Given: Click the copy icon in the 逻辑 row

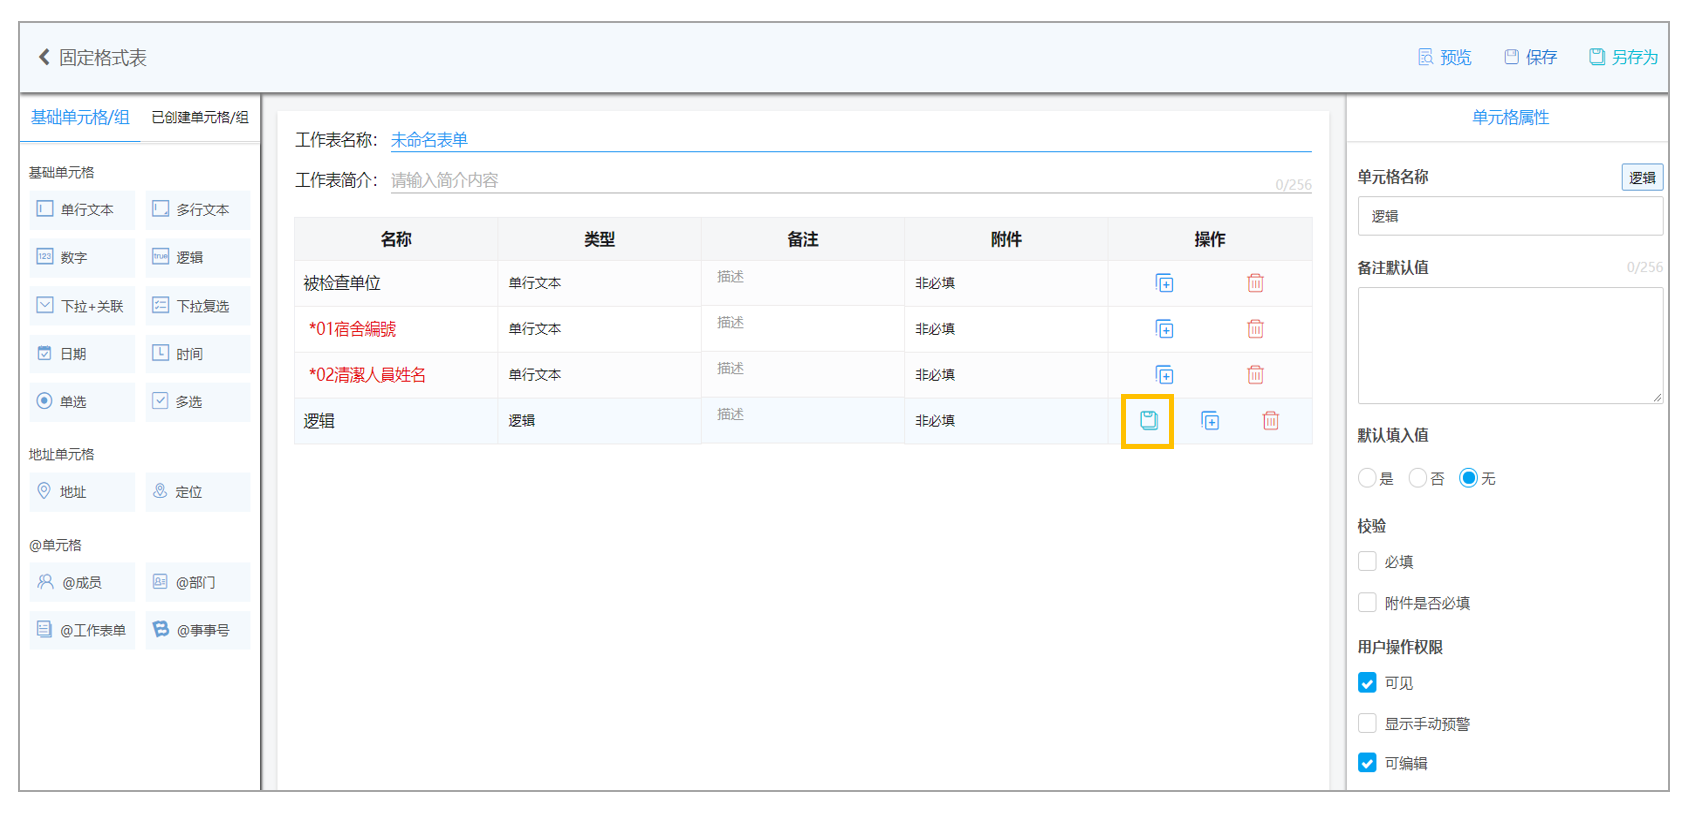Looking at the screenshot, I should (1210, 421).
